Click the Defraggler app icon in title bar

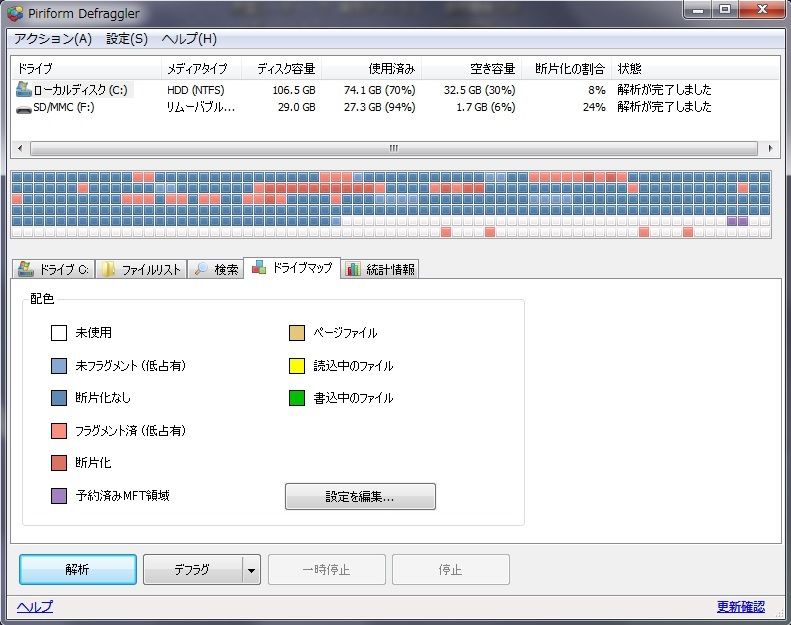pyautogui.click(x=15, y=13)
